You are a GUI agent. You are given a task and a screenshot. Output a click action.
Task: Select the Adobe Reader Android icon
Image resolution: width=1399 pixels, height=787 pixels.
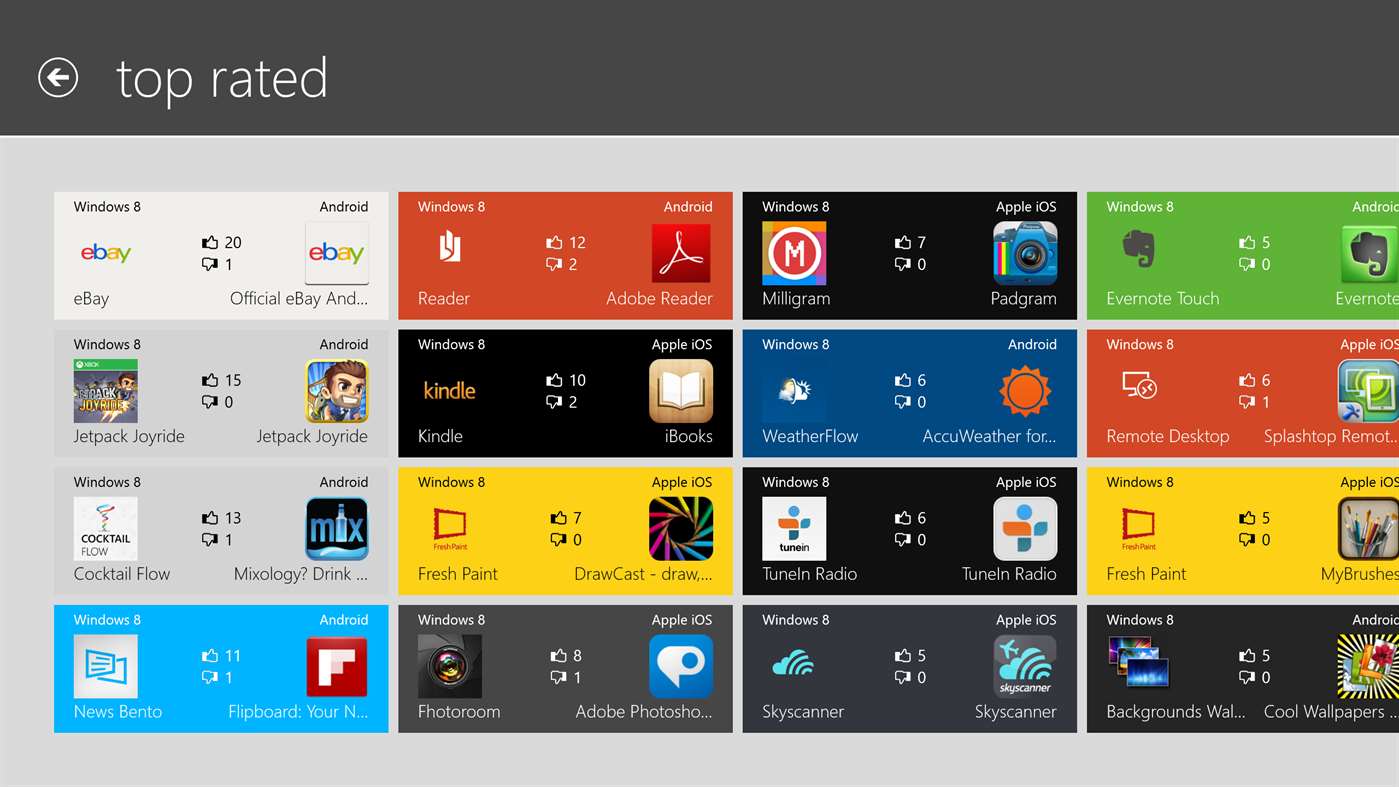click(681, 254)
